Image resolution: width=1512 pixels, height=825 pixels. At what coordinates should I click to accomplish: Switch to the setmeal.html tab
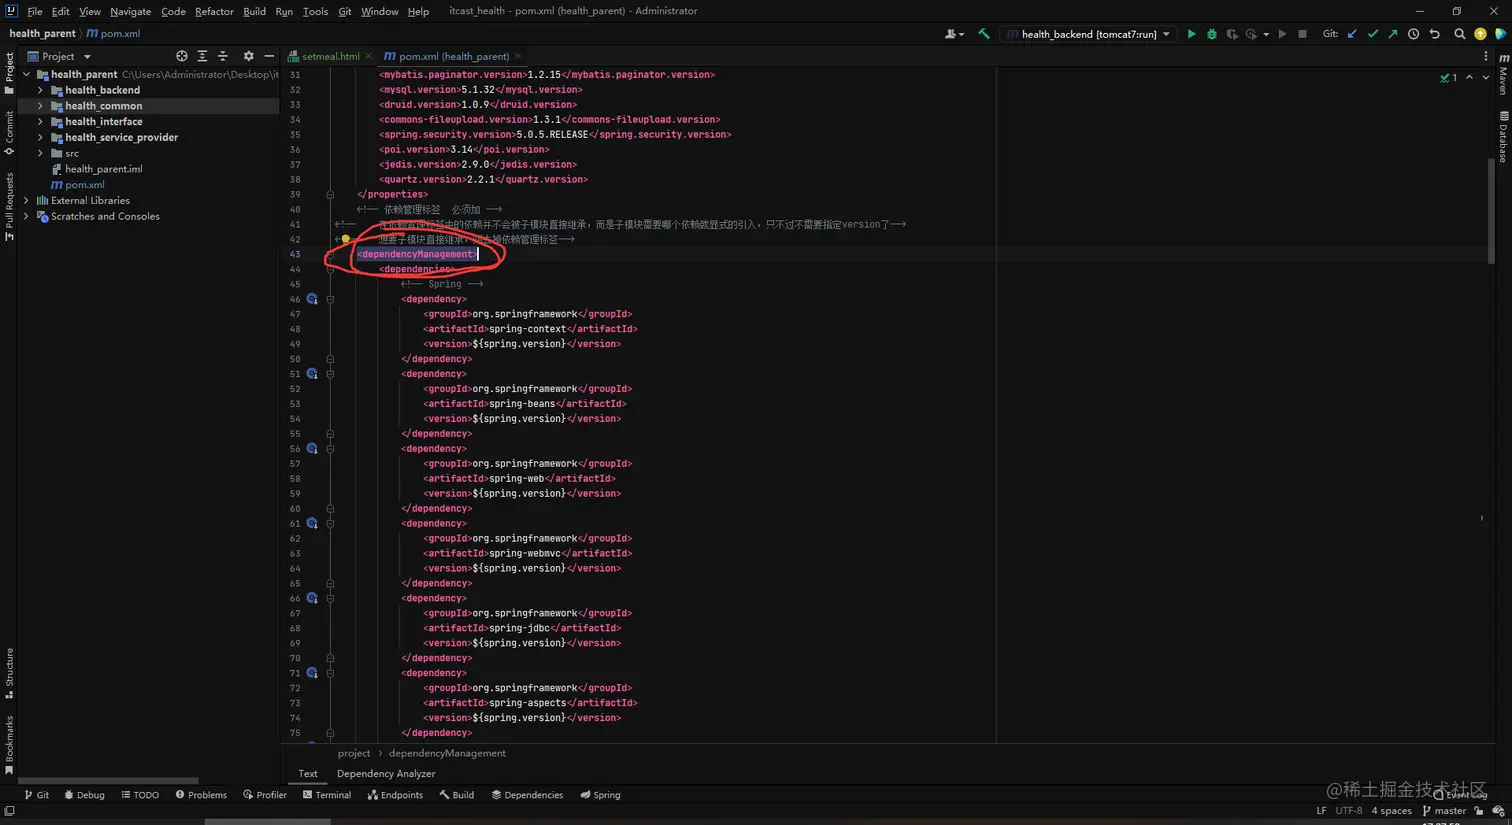pyautogui.click(x=331, y=56)
